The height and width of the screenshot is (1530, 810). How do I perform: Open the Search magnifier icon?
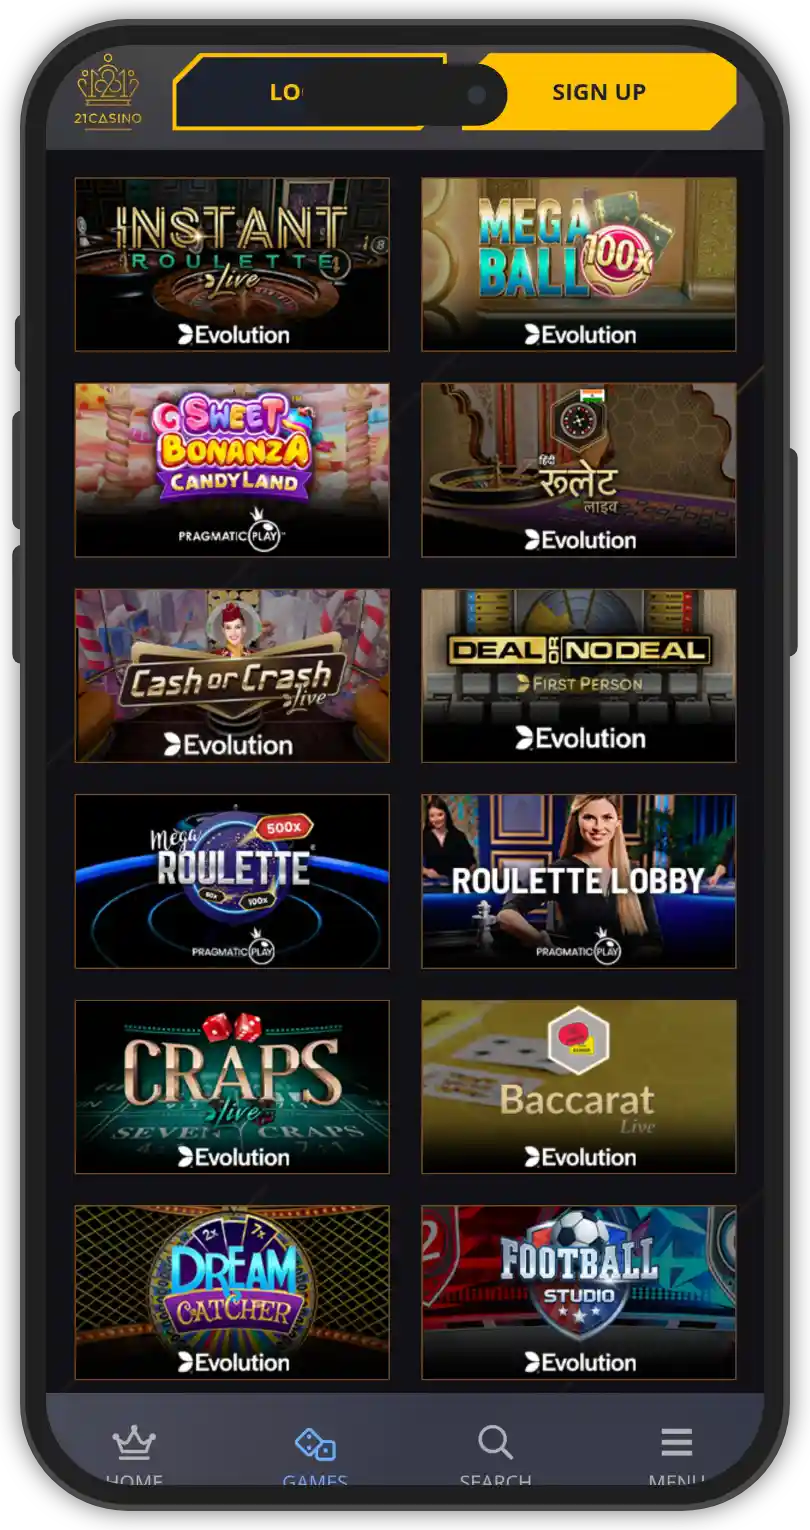[x=495, y=1443]
